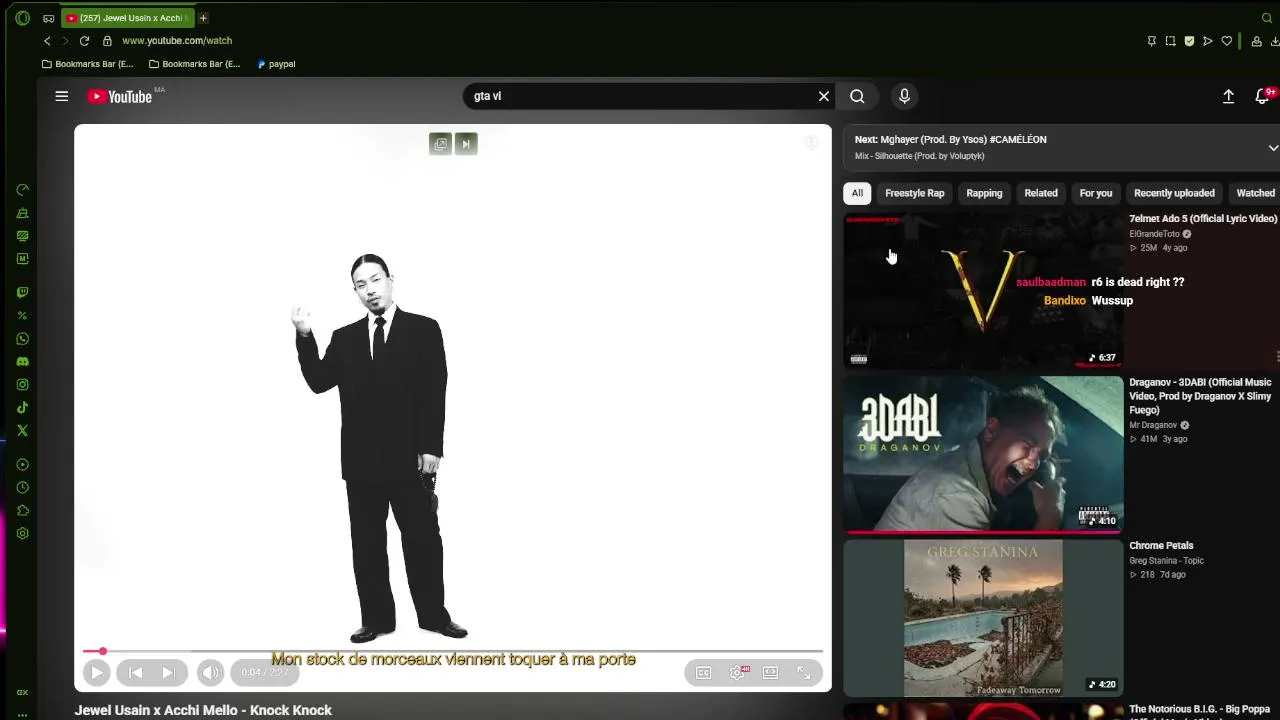Select the 'Rapping' filter chip
This screenshot has height=720, width=1280.
pos(984,193)
